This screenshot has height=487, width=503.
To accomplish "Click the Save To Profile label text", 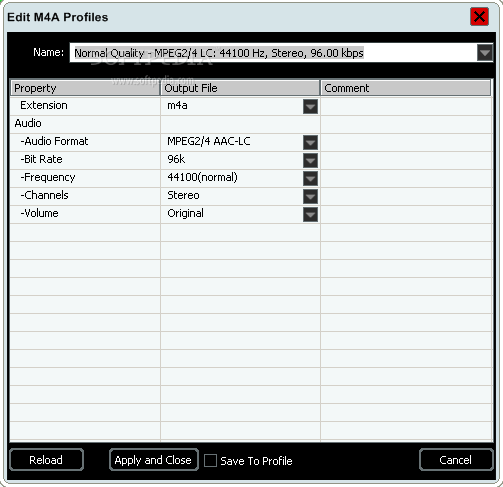I will 256,461.
